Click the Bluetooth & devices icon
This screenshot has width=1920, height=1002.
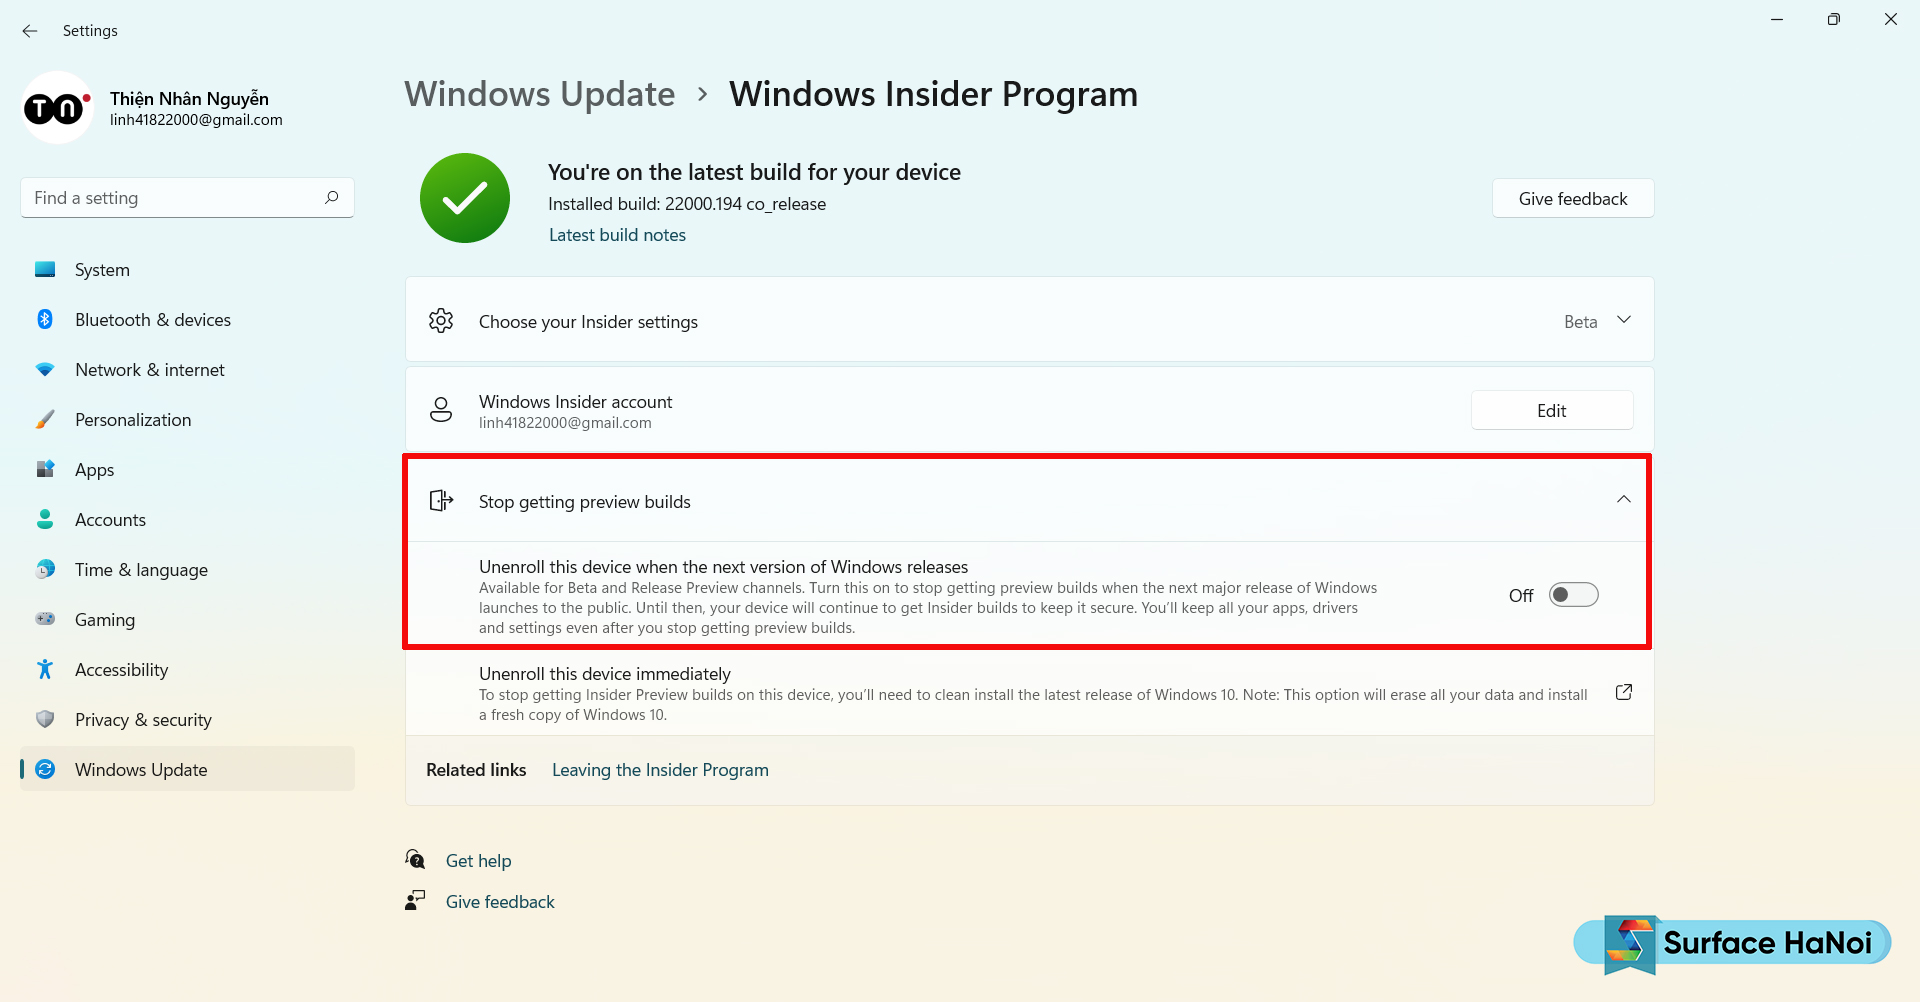coord(45,319)
